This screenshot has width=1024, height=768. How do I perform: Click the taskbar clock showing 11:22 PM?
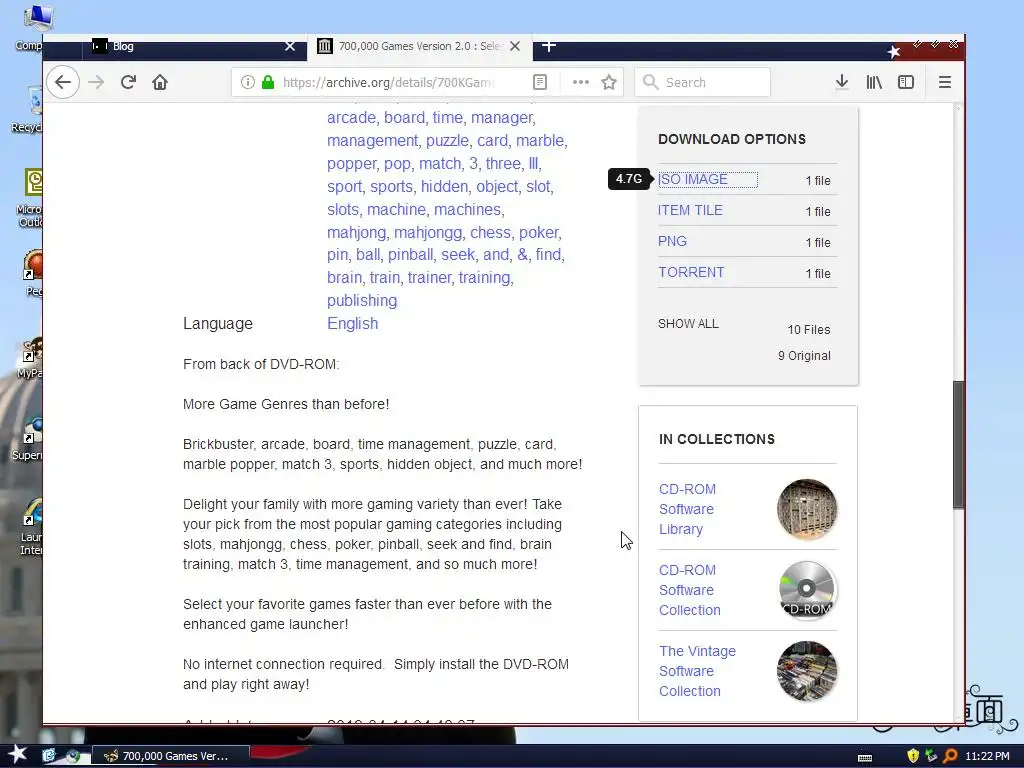[x=987, y=756]
